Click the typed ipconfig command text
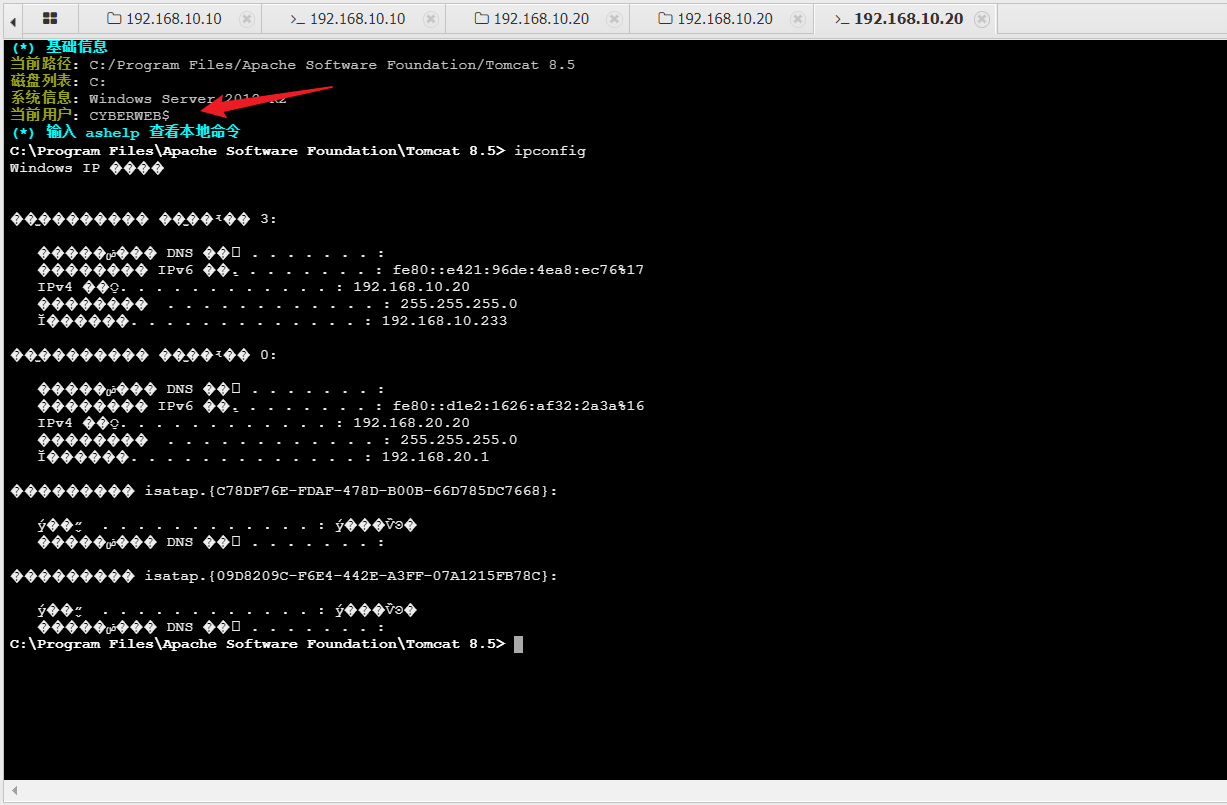The image size is (1227, 805). tap(549, 151)
